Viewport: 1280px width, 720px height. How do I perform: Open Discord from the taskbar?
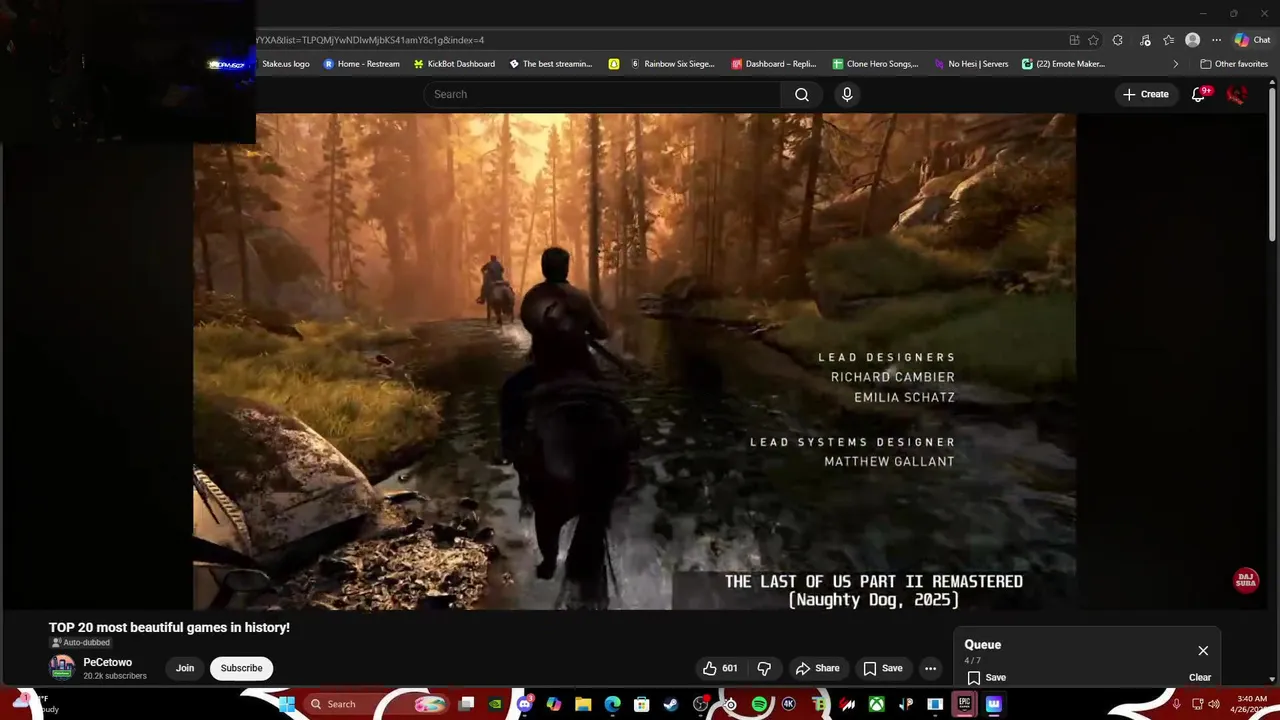[x=525, y=704]
